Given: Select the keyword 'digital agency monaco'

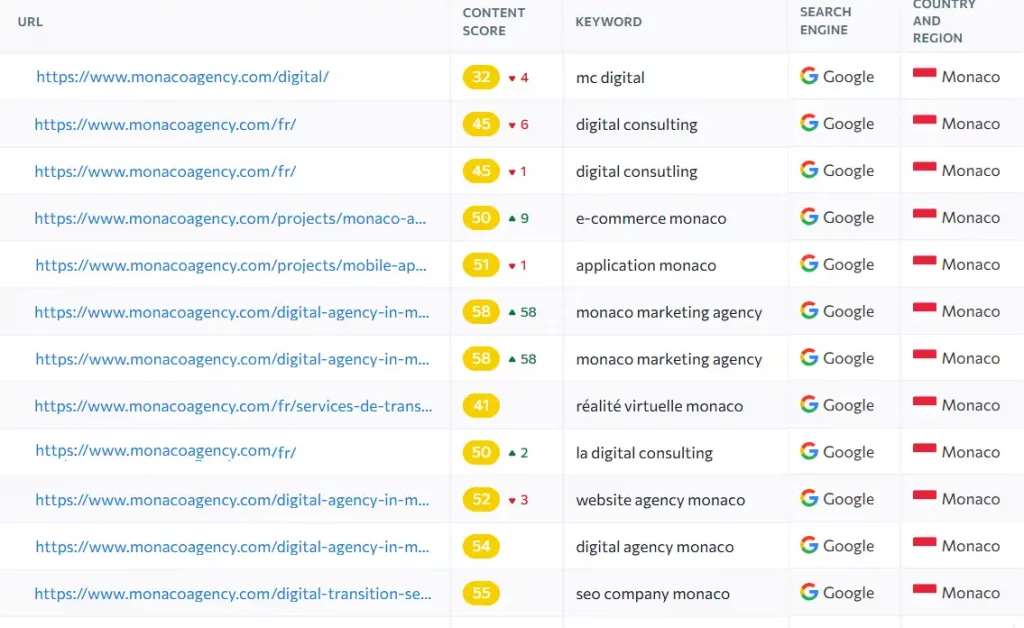Looking at the screenshot, I should point(655,547).
